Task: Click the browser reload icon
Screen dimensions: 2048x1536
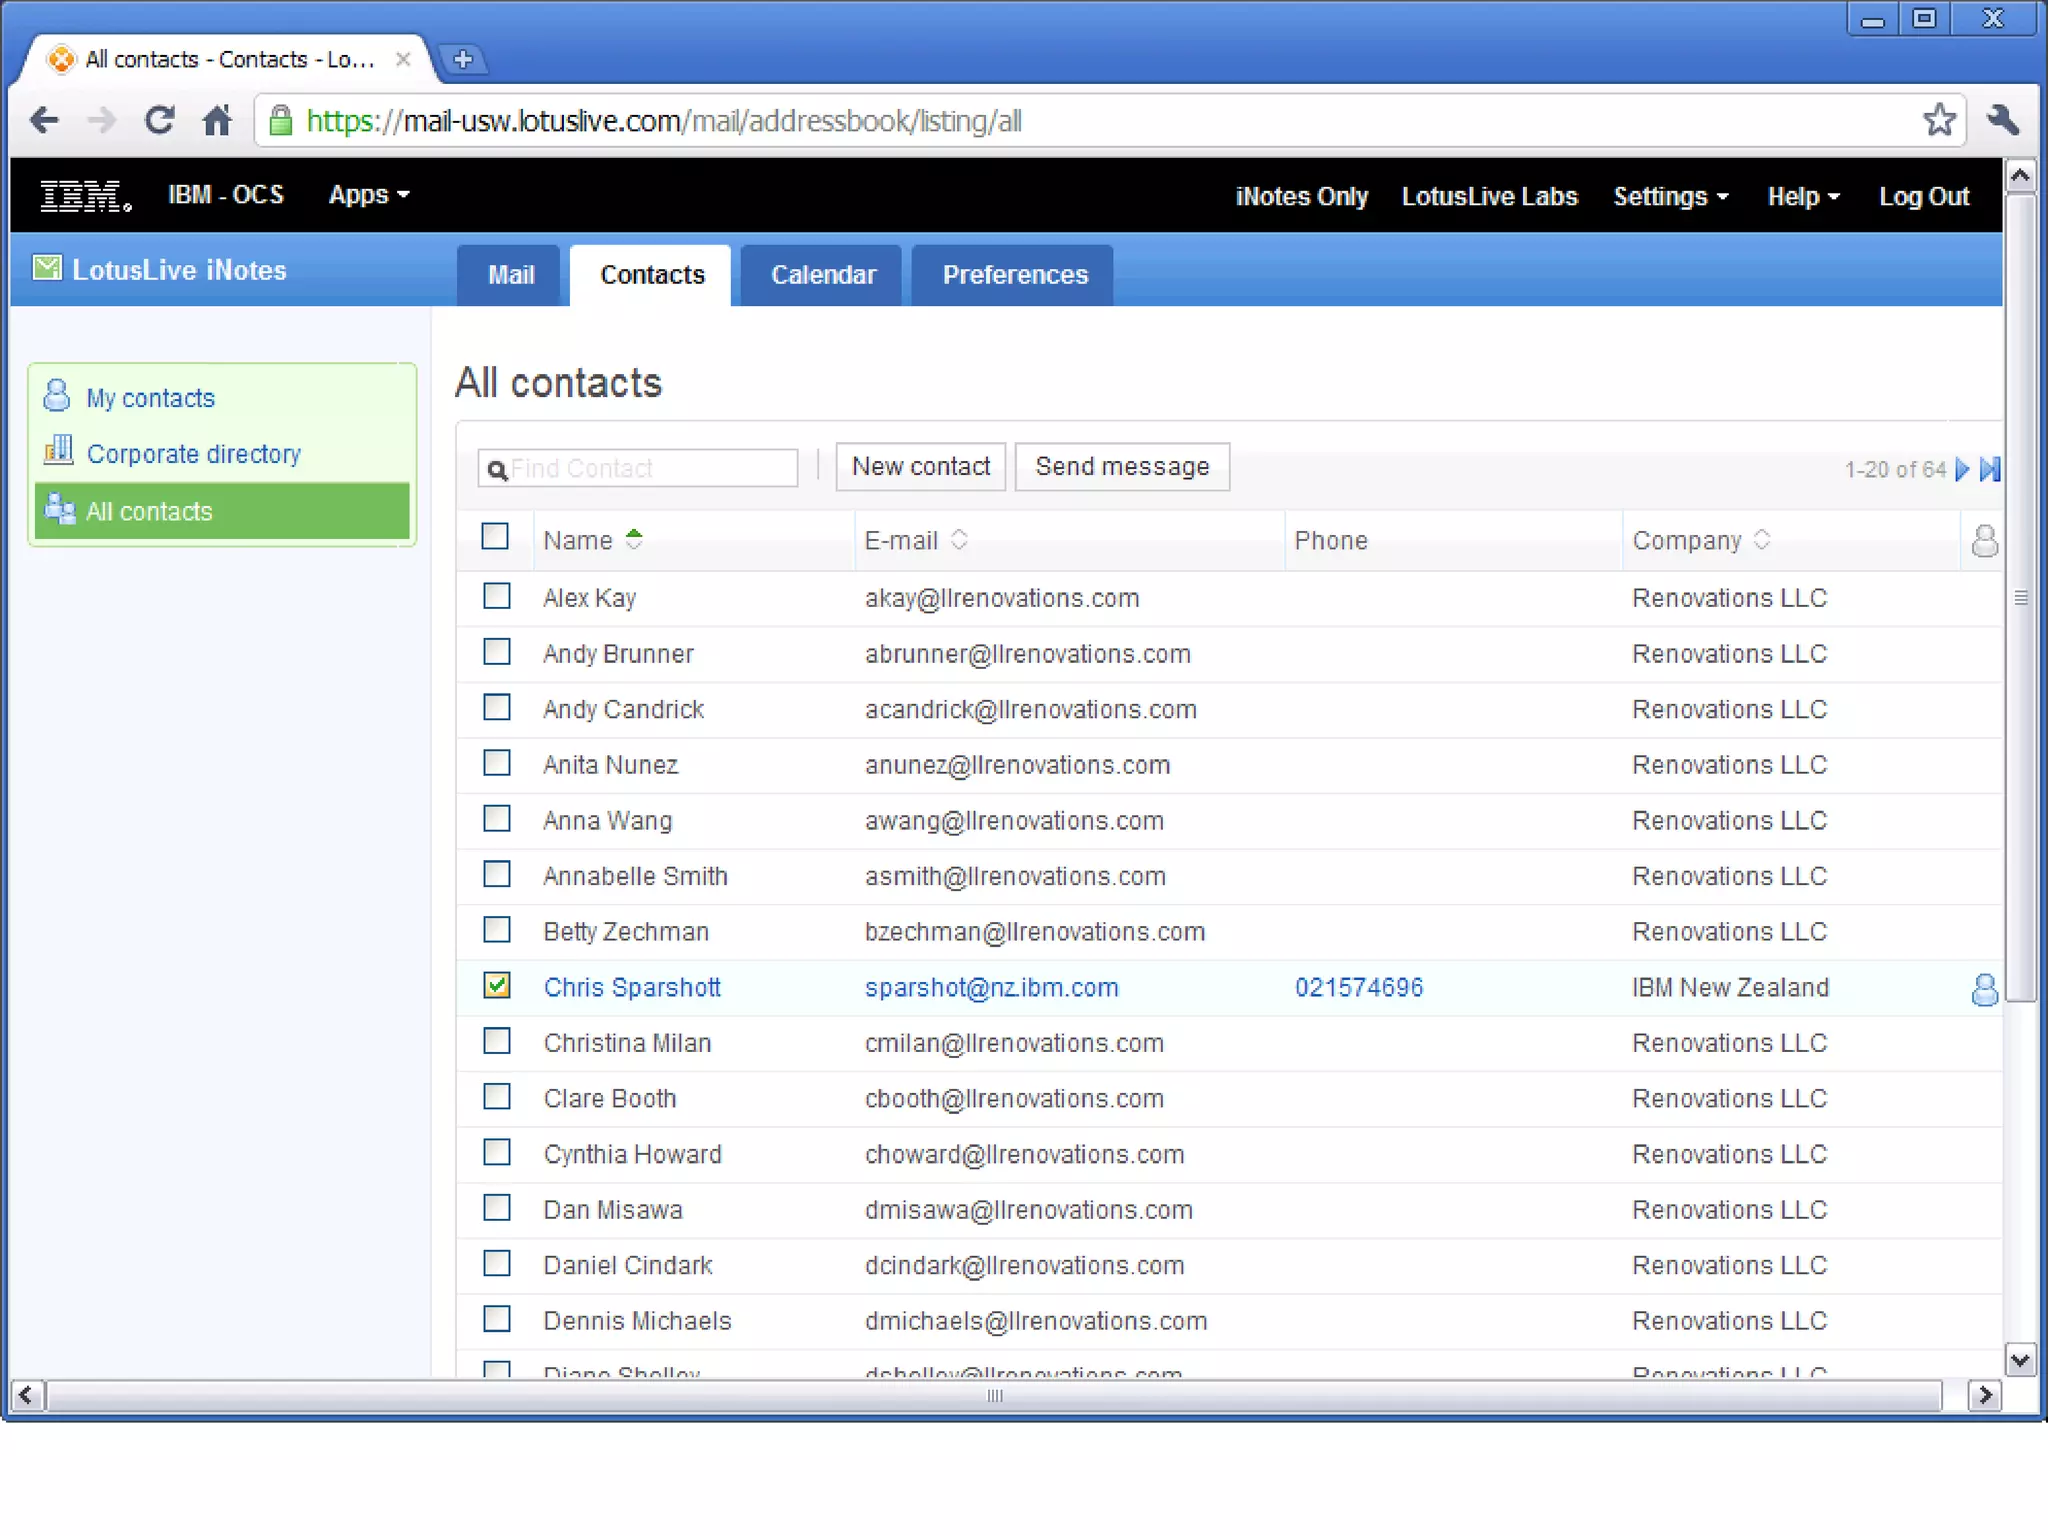Action: click(160, 121)
